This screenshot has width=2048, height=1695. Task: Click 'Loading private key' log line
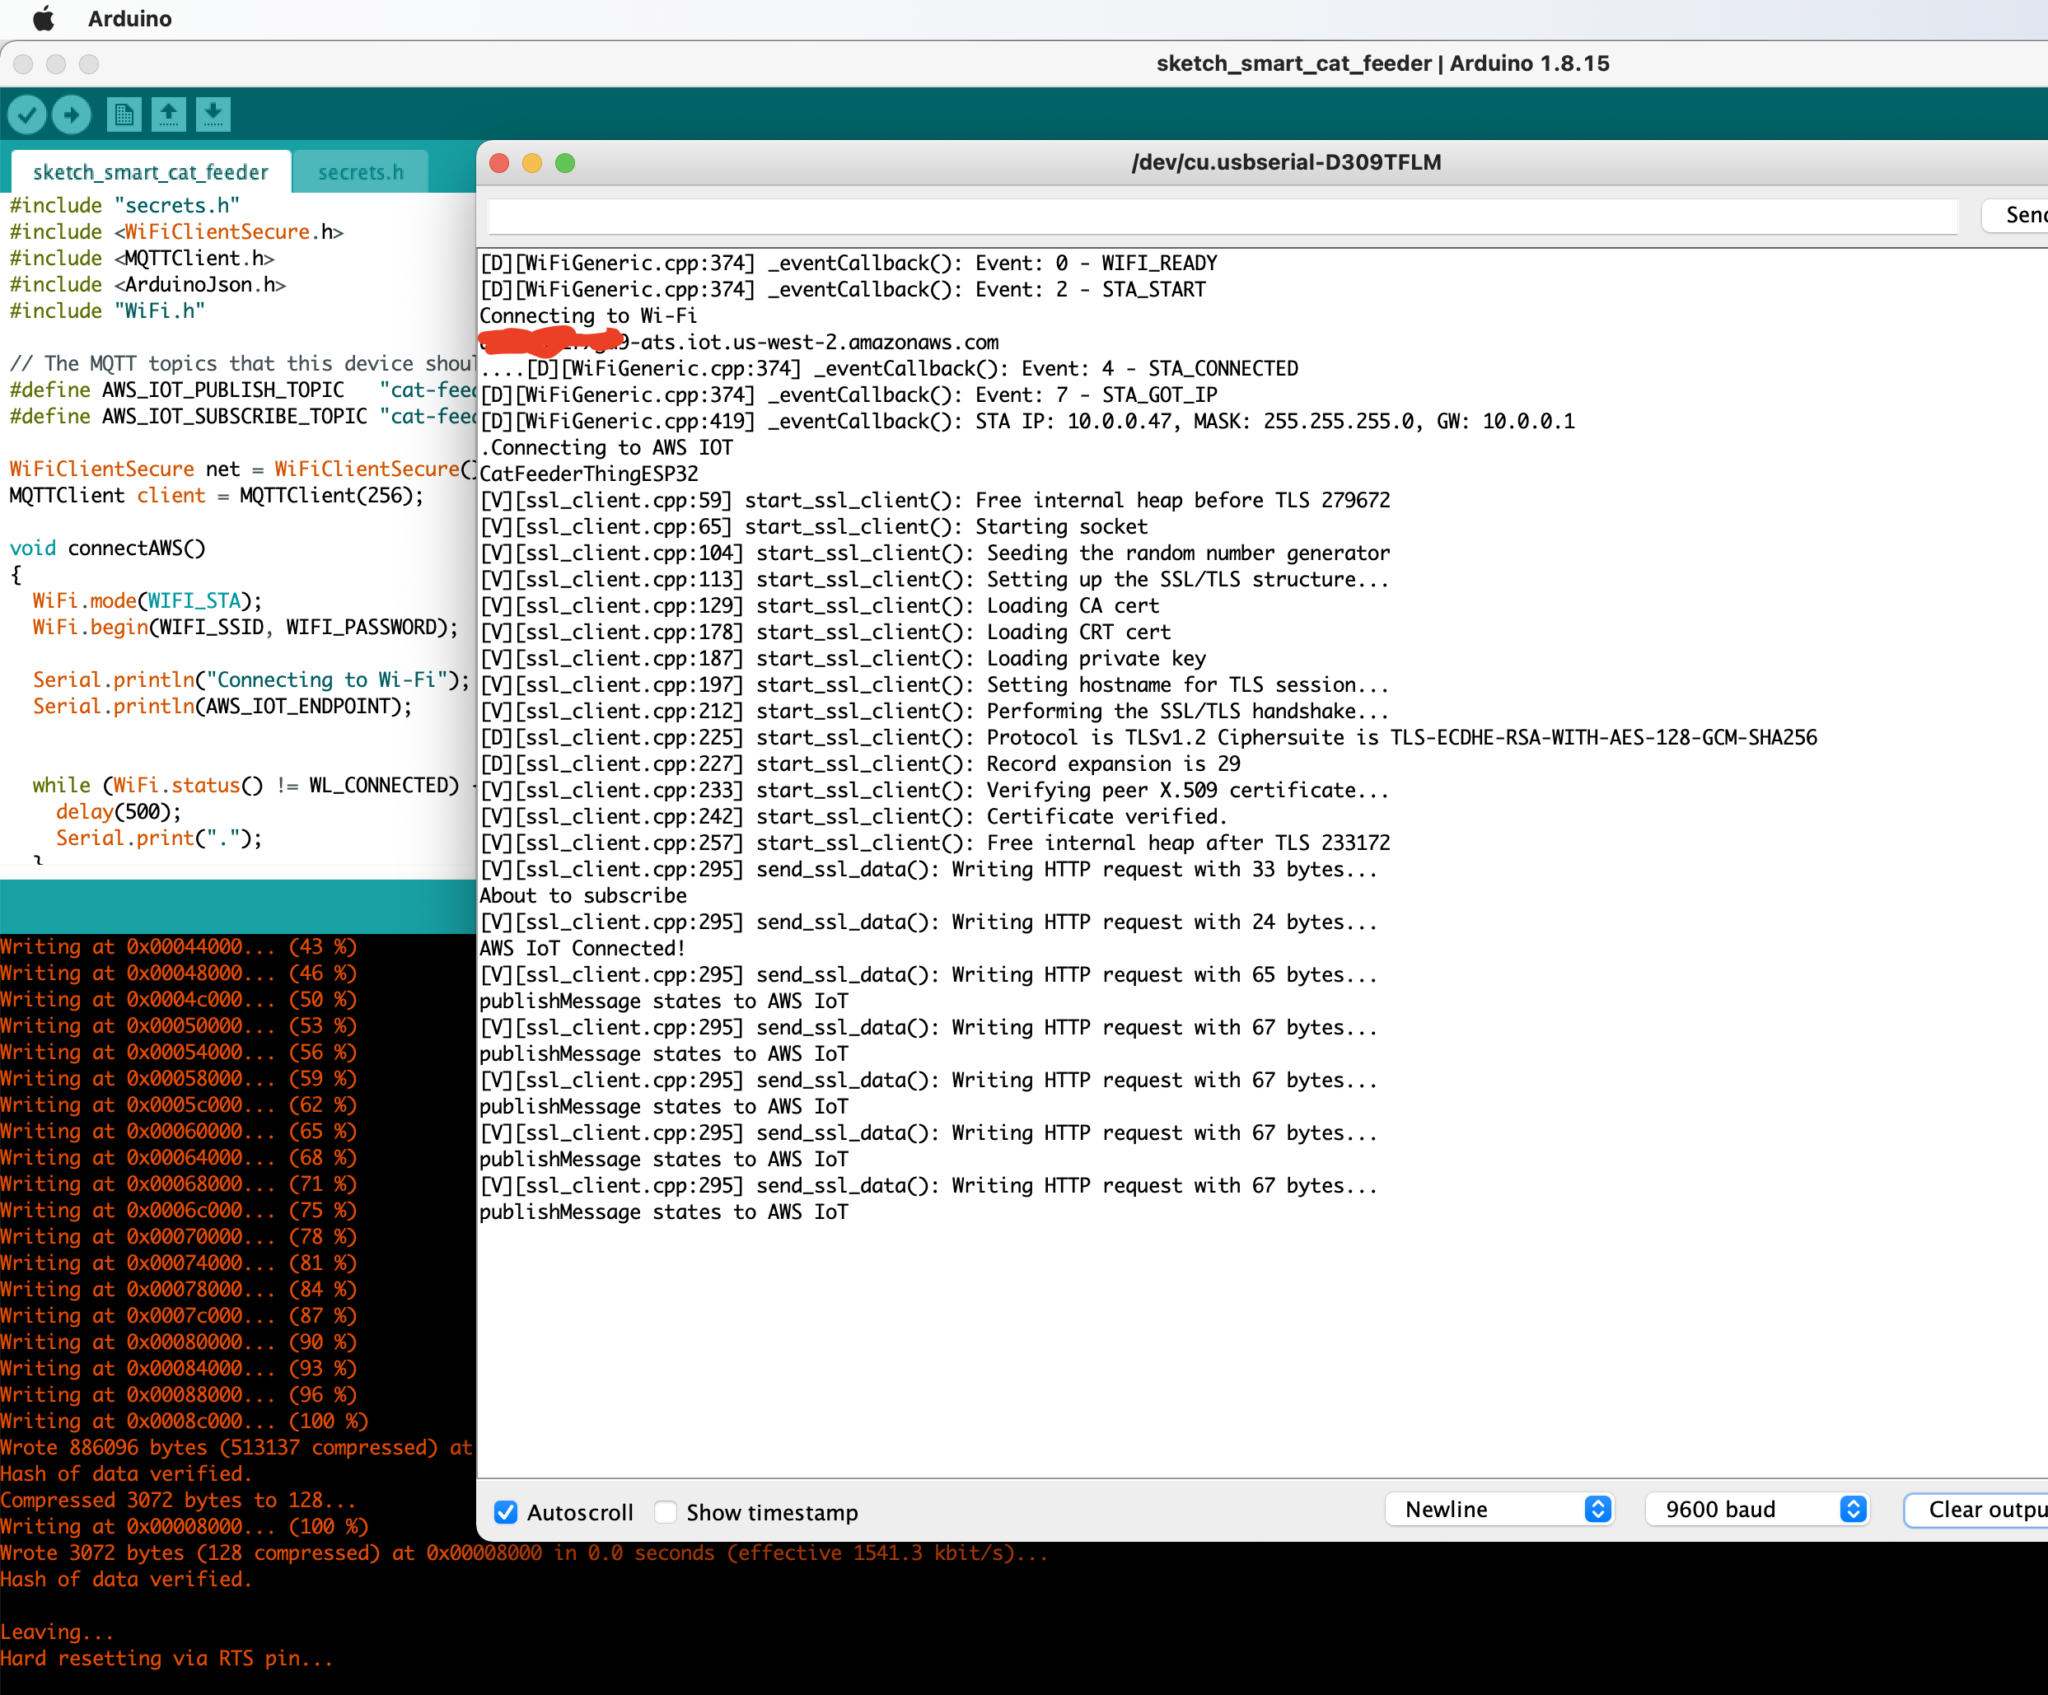click(843, 659)
